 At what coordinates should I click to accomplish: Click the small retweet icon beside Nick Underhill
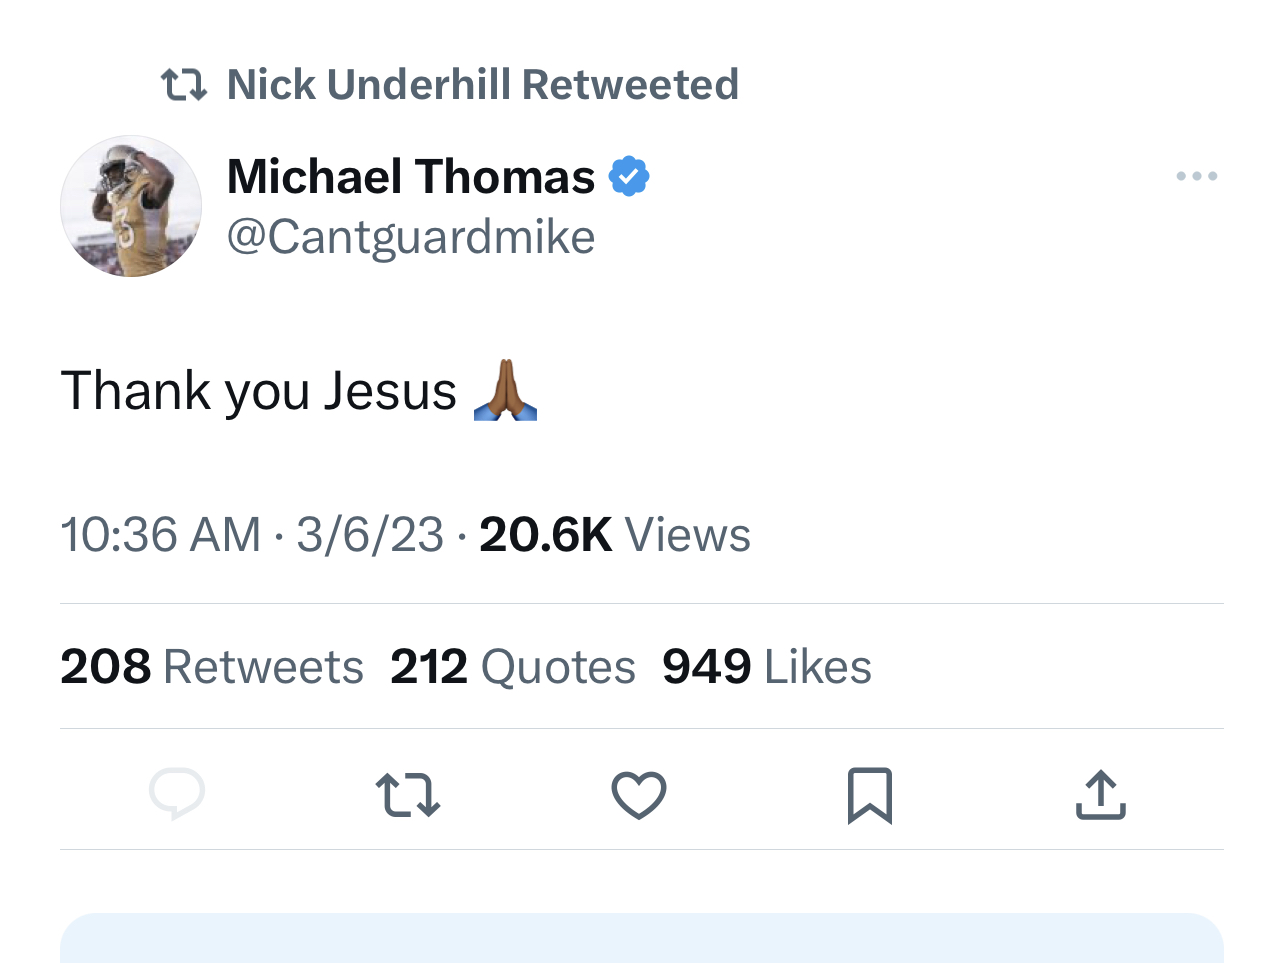[x=184, y=85]
